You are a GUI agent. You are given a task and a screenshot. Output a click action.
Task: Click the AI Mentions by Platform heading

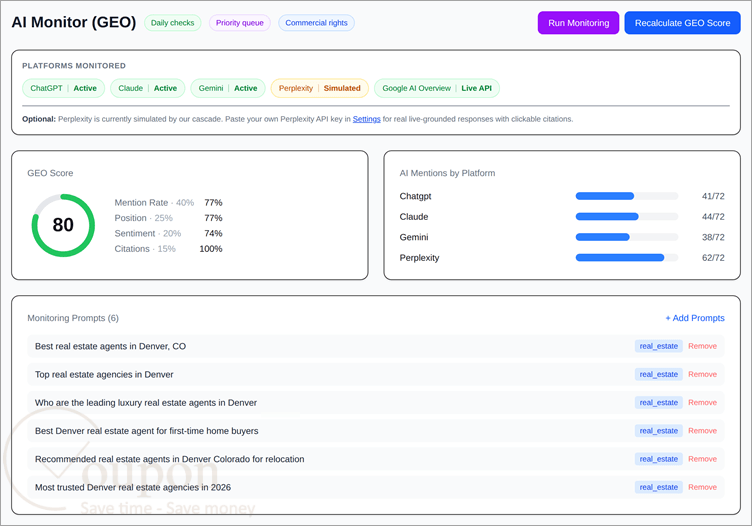pos(447,173)
